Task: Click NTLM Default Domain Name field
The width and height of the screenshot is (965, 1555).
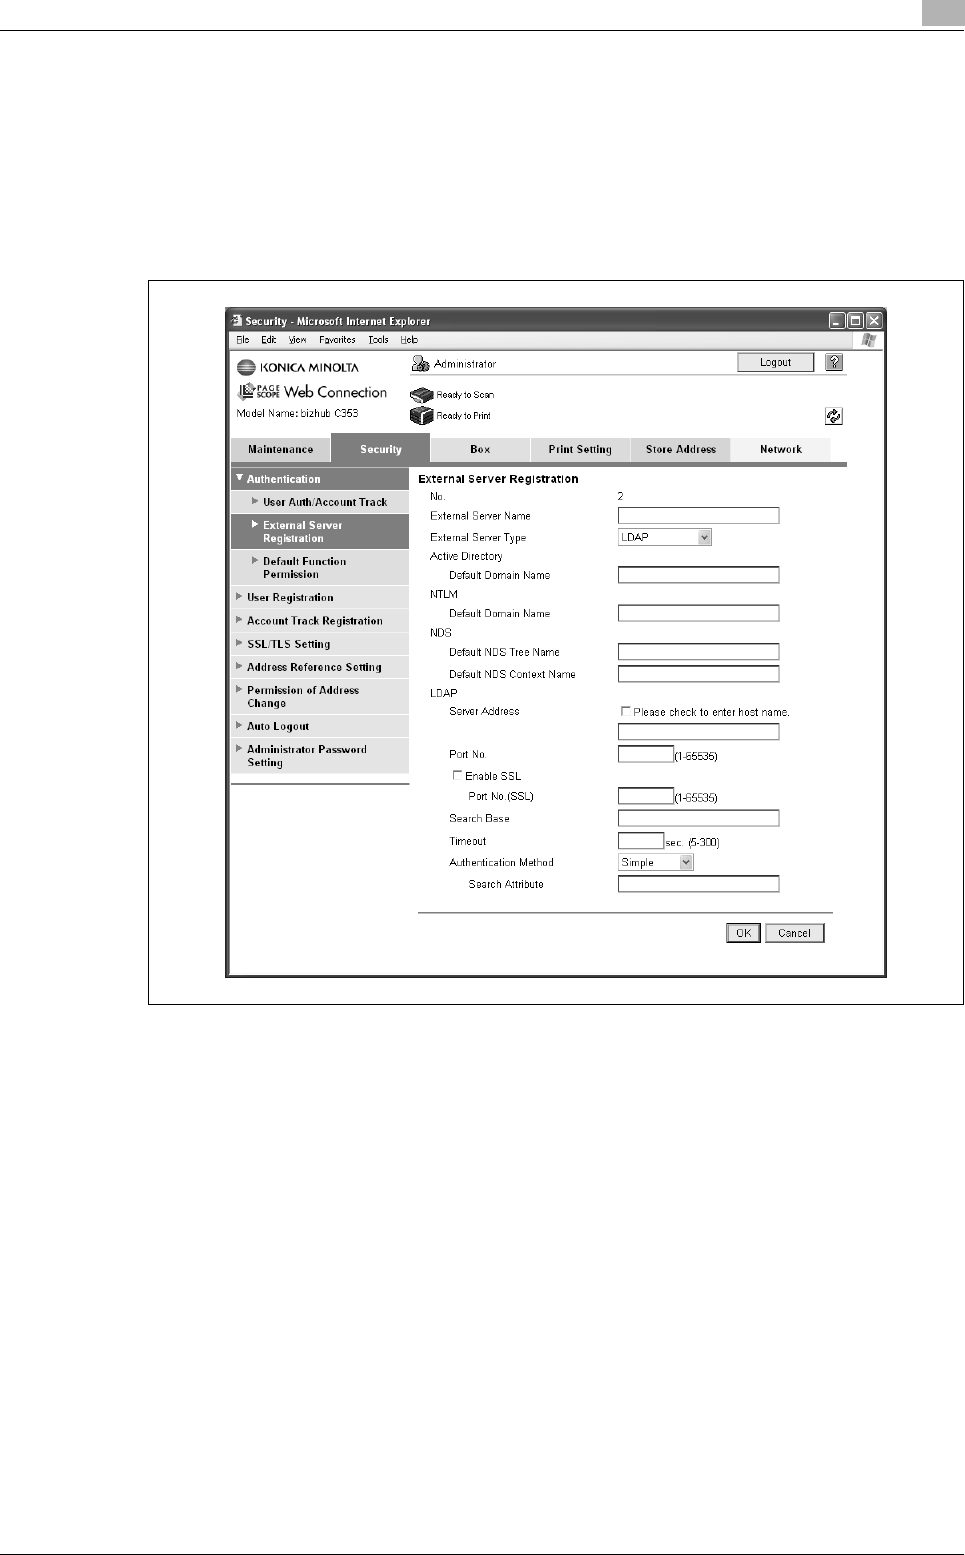Action: [x=698, y=613]
